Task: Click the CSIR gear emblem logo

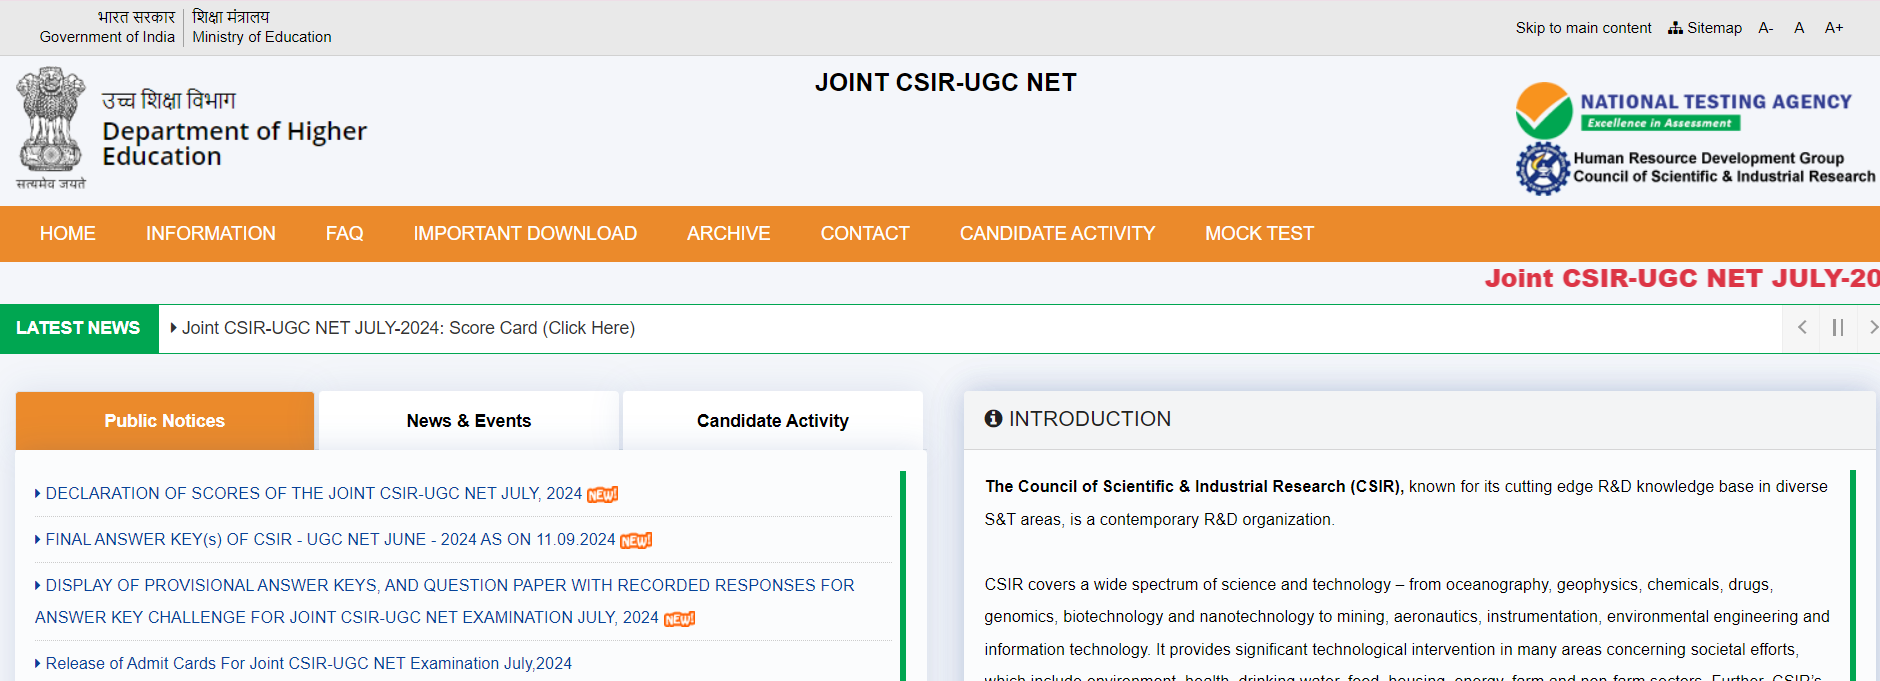Action: tap(1543, 168)
